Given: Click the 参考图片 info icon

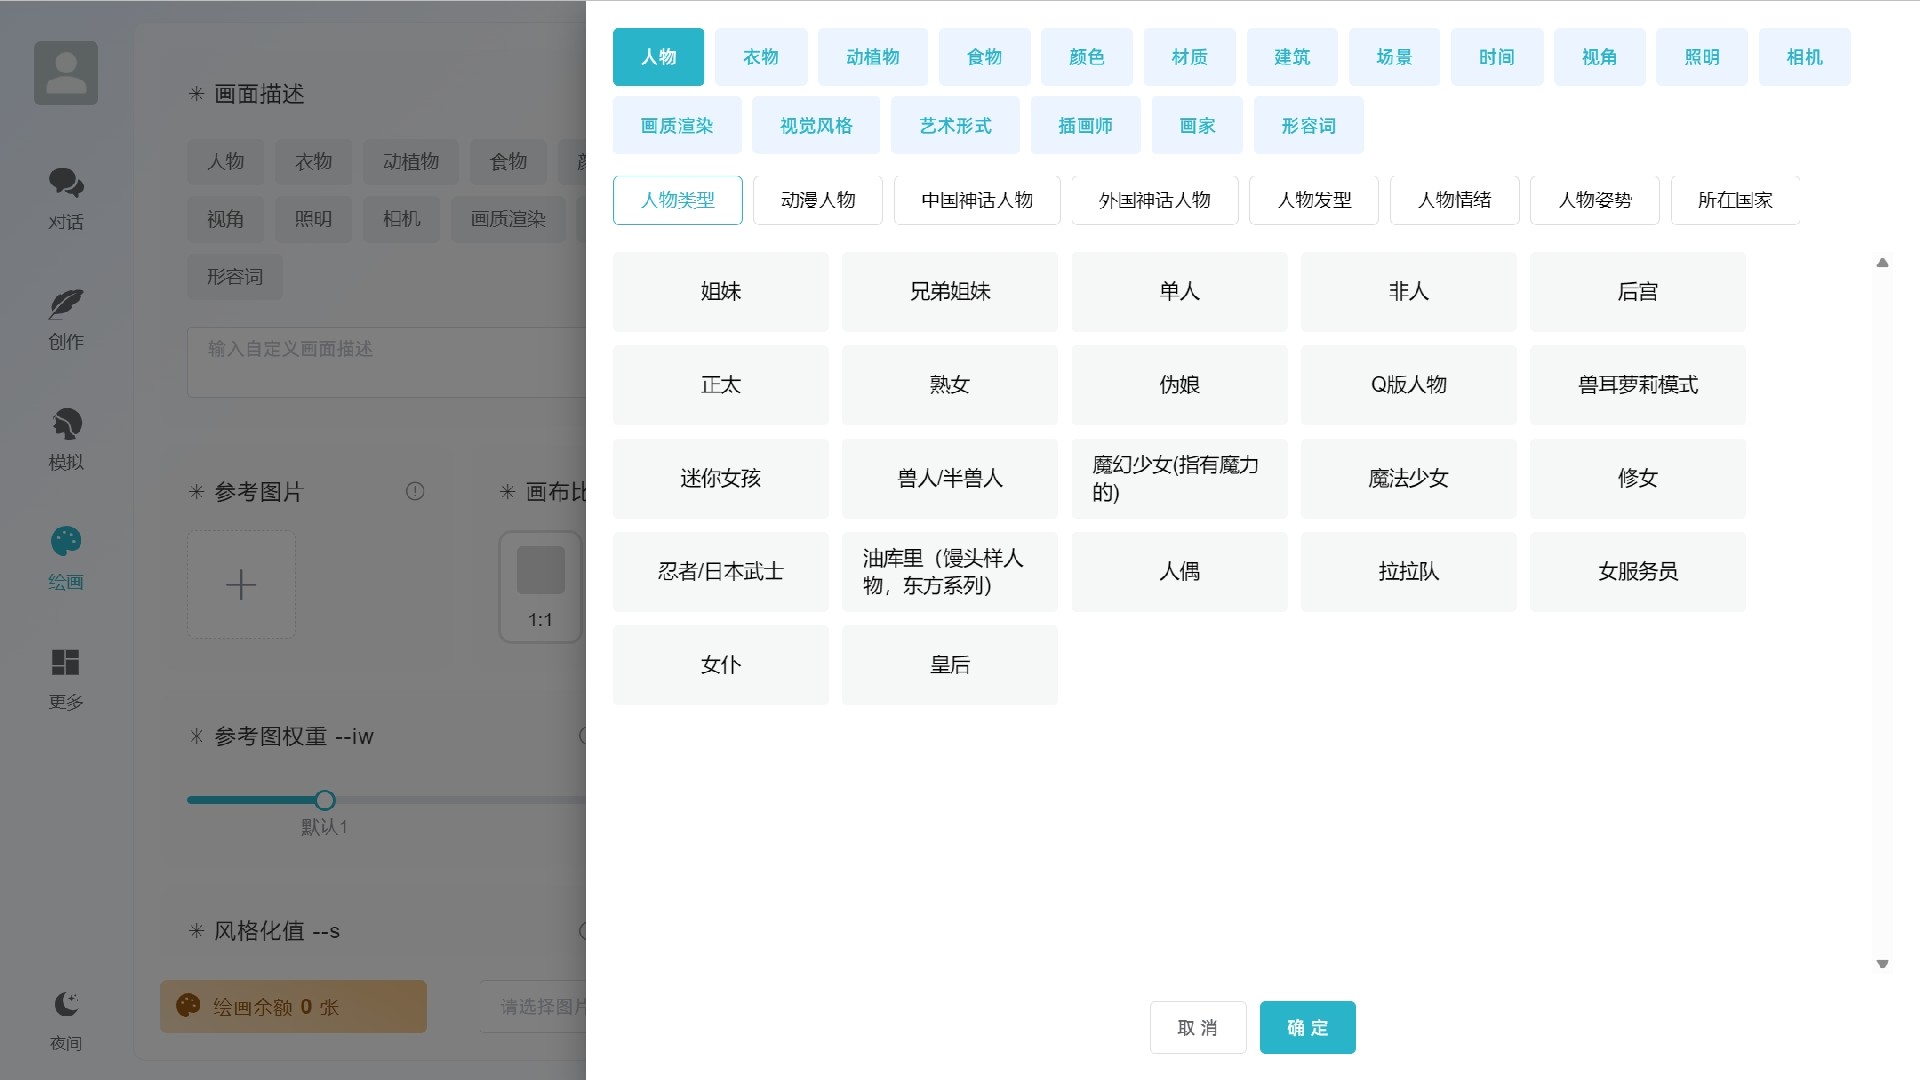Looking at the screenshot, I should point(415,491).
